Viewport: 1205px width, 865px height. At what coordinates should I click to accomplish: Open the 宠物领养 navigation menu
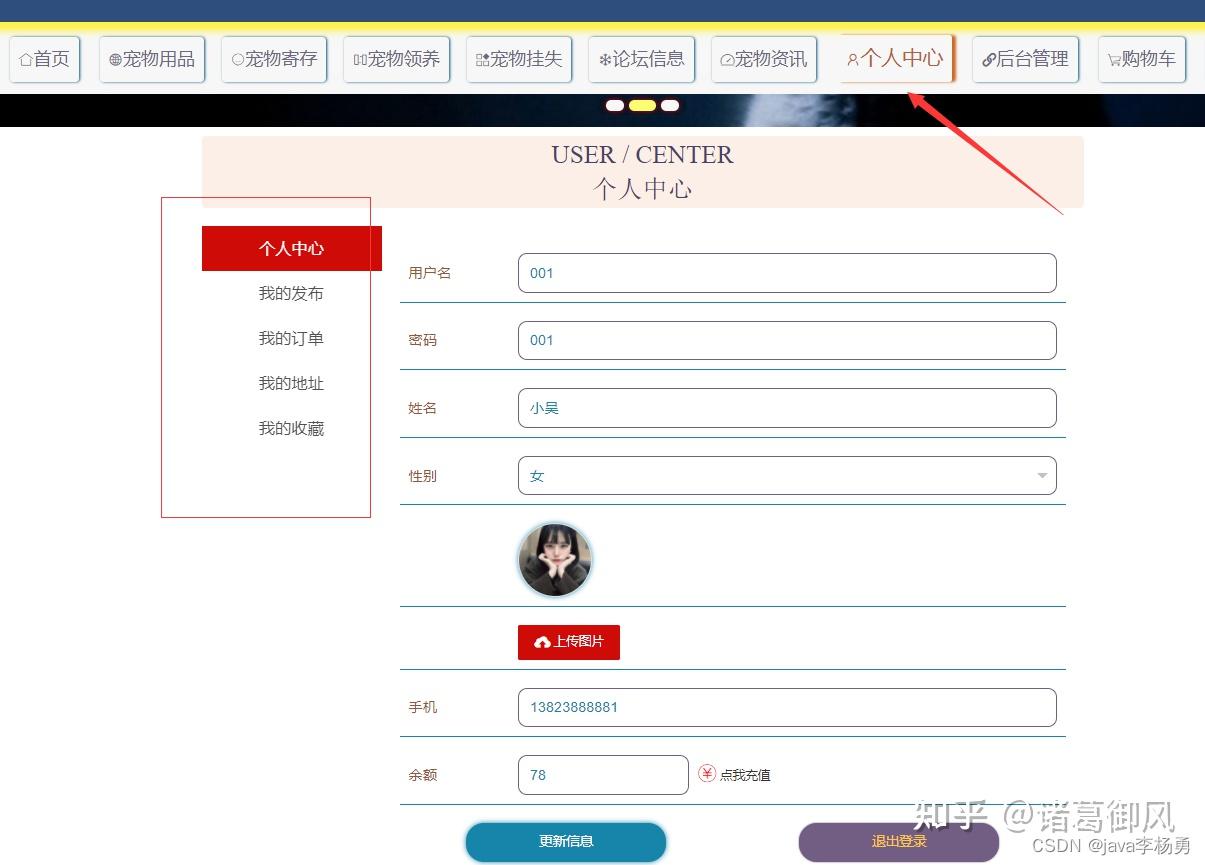click(x=396, y=58)
